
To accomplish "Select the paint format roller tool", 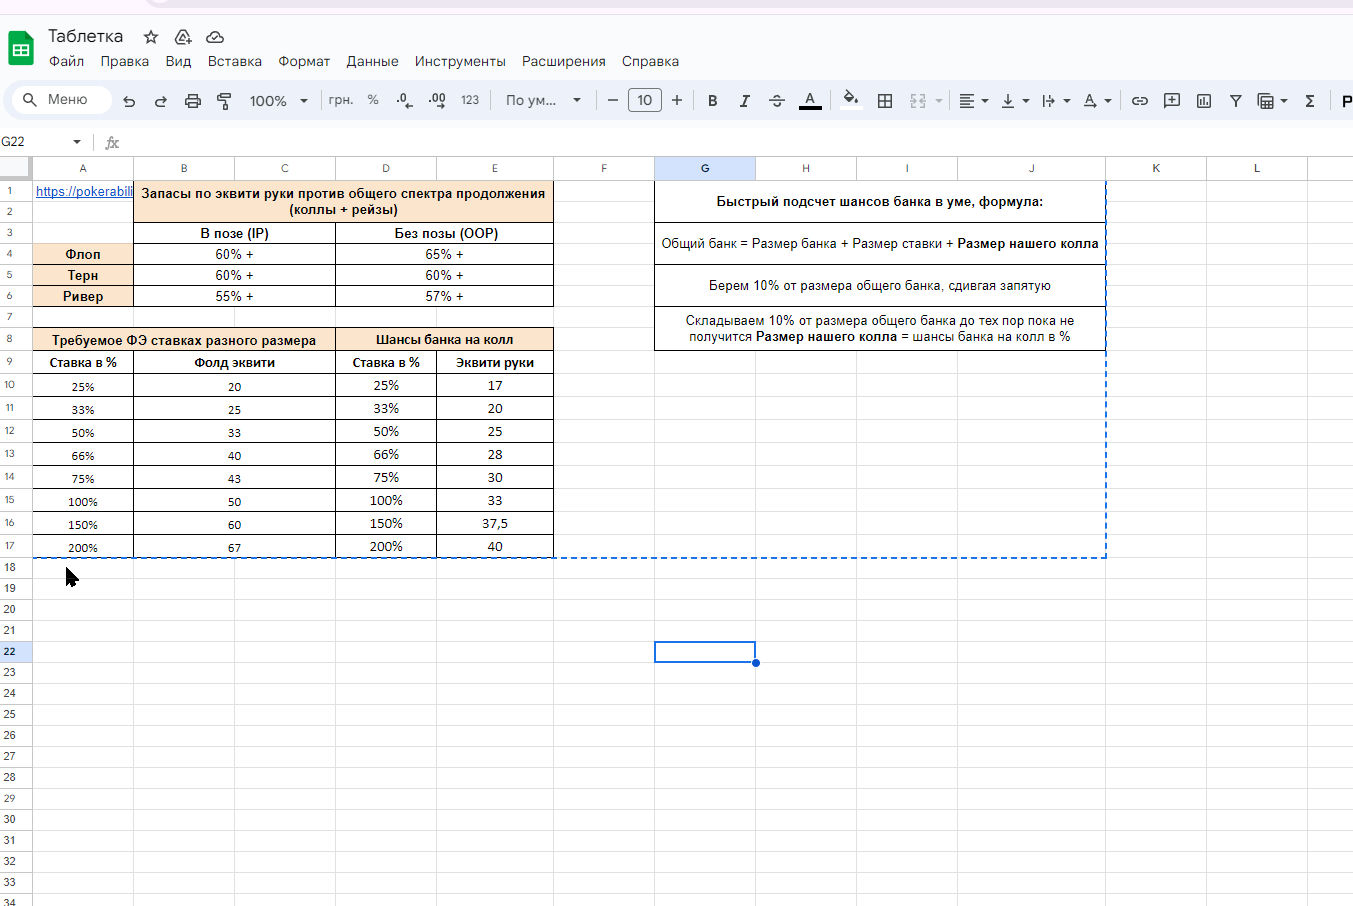I will click(x=224, y=101).
